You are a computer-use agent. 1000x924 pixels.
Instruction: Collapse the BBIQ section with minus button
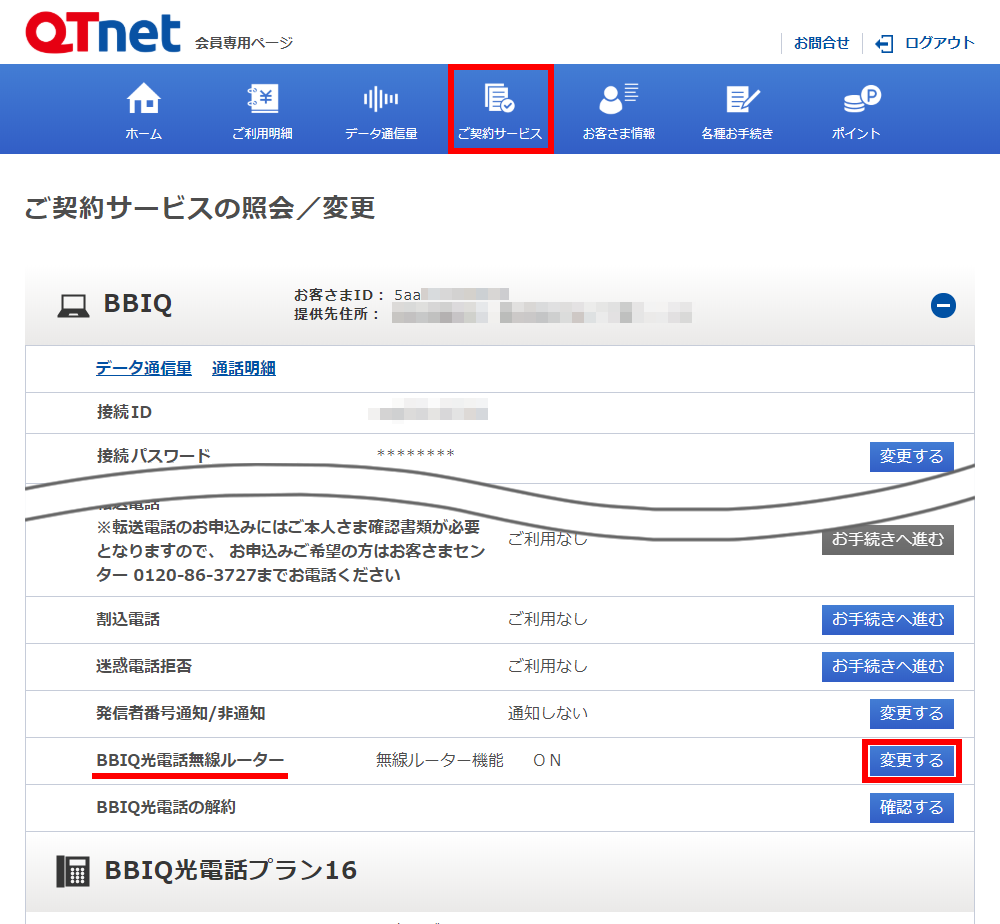tap(943, 306)
